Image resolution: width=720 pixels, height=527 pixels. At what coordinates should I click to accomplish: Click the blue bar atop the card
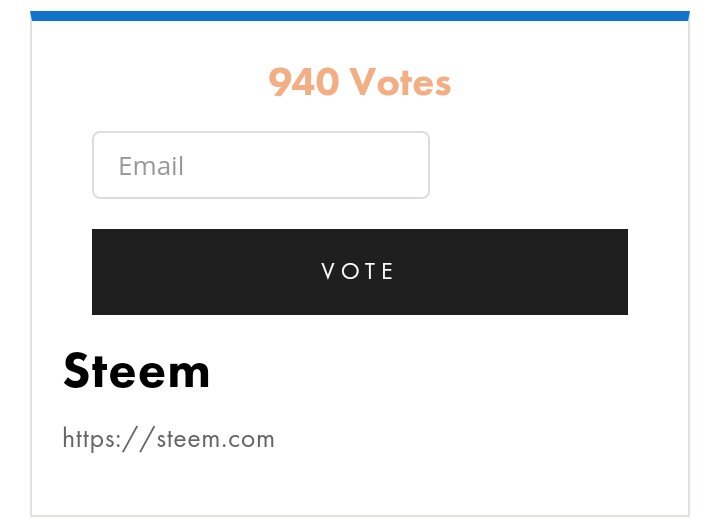[x=360, y=15]
